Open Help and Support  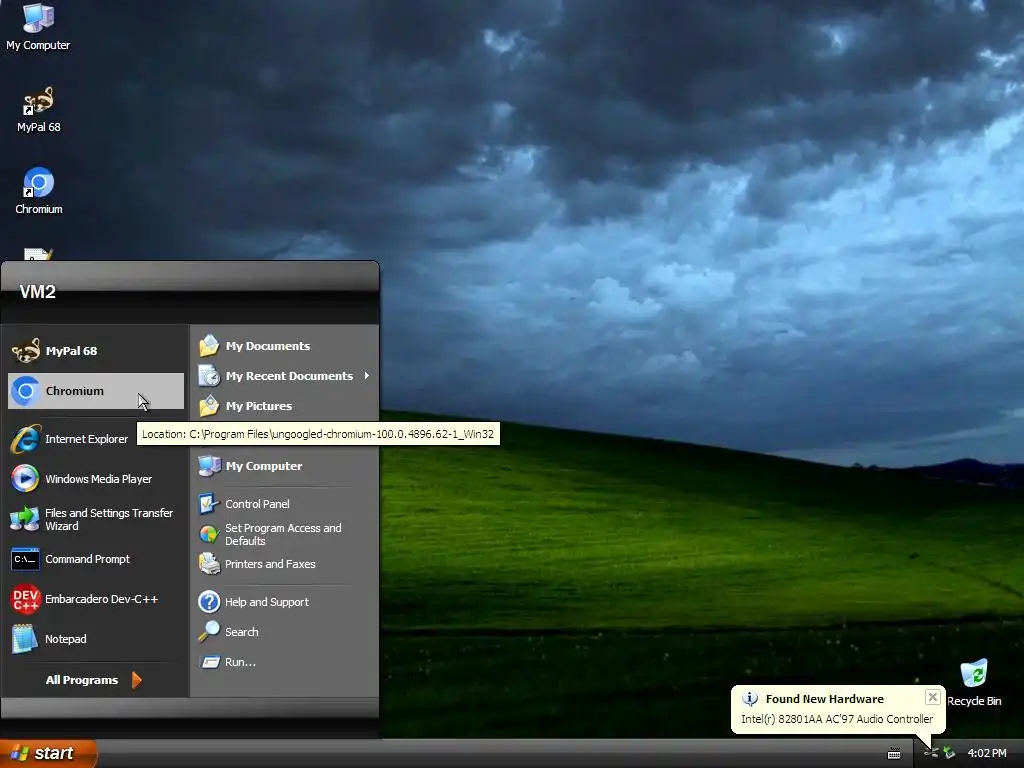pos(284,601)
